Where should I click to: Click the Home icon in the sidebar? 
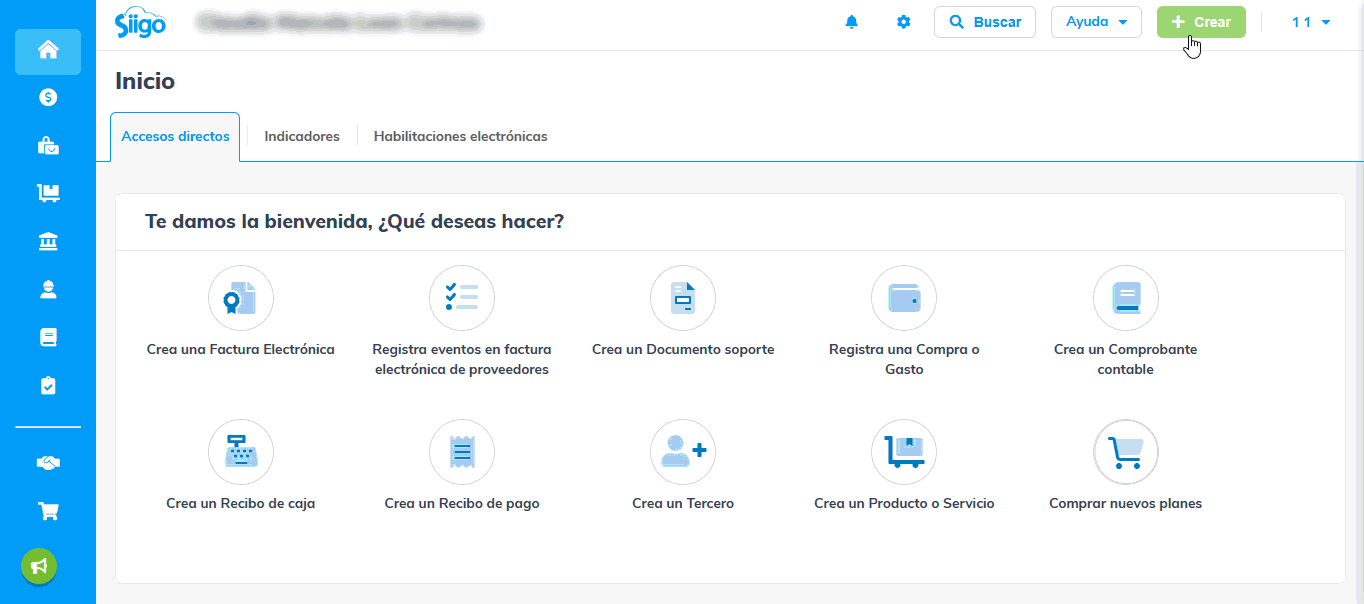(48, 51)
